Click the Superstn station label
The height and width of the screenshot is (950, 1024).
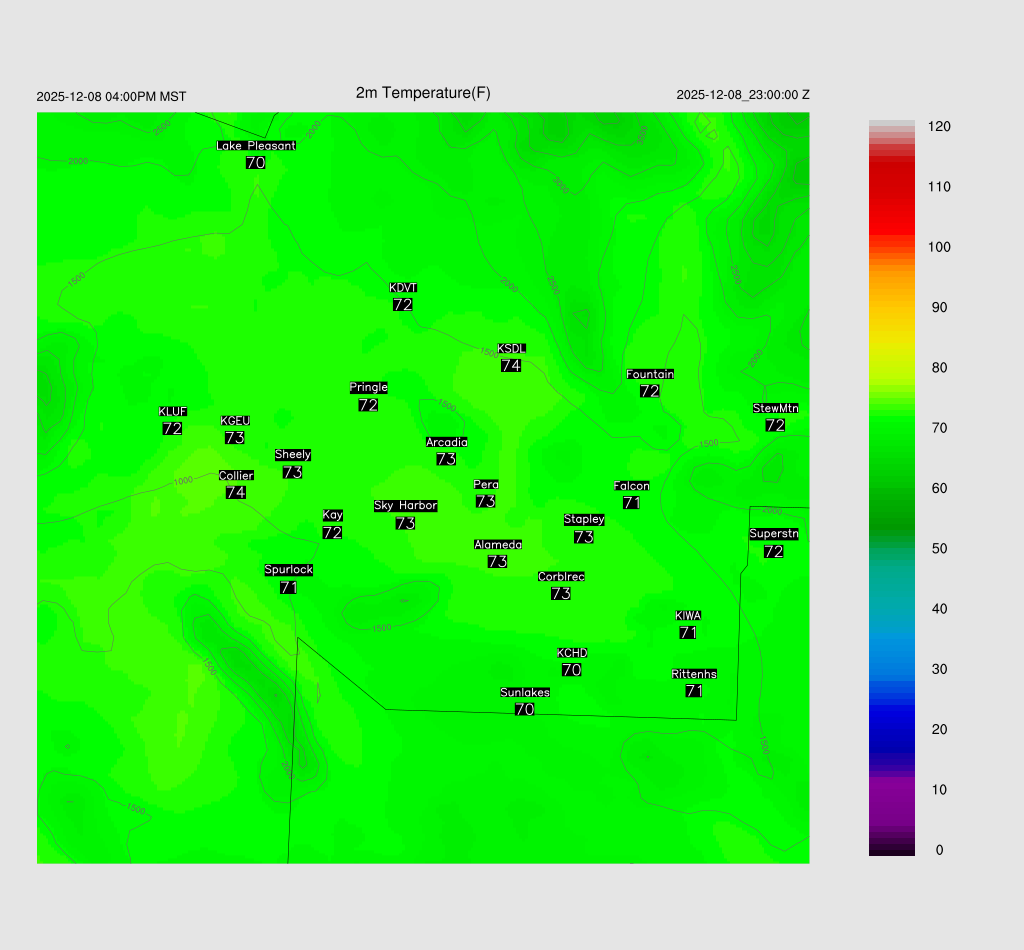[774, 533]
